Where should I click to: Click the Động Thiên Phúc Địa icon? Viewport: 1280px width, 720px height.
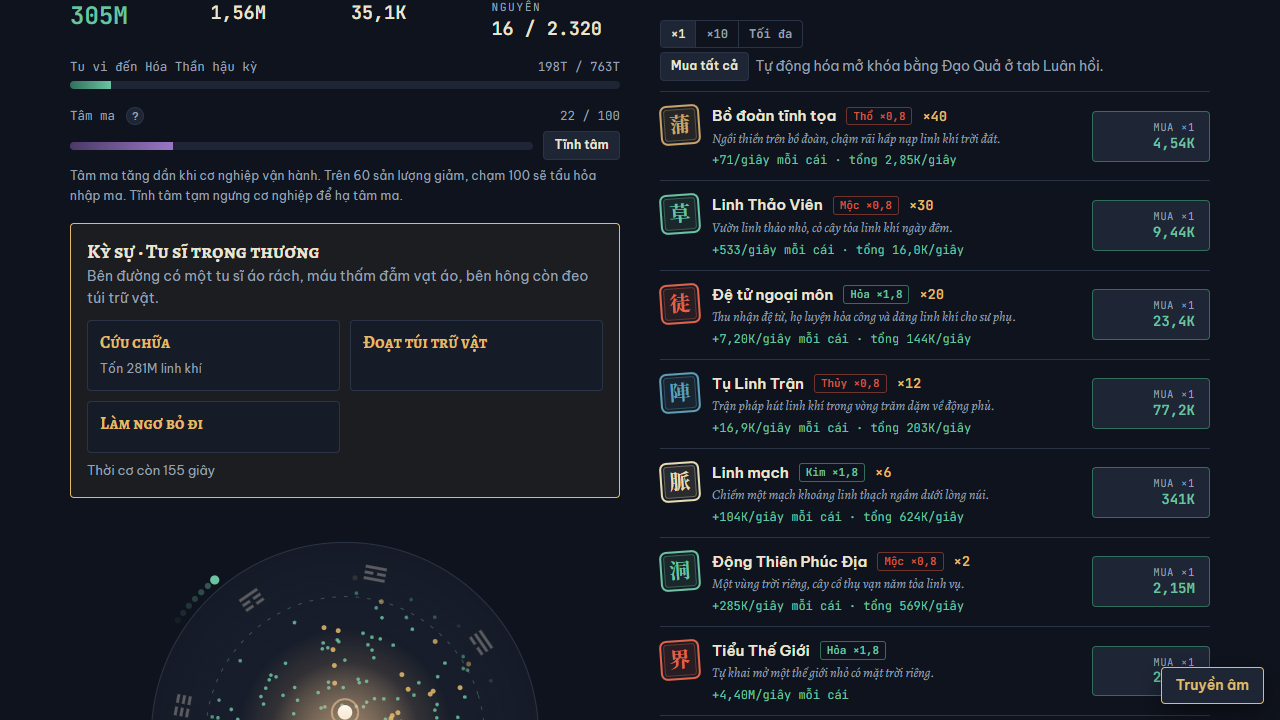[680, 570]
